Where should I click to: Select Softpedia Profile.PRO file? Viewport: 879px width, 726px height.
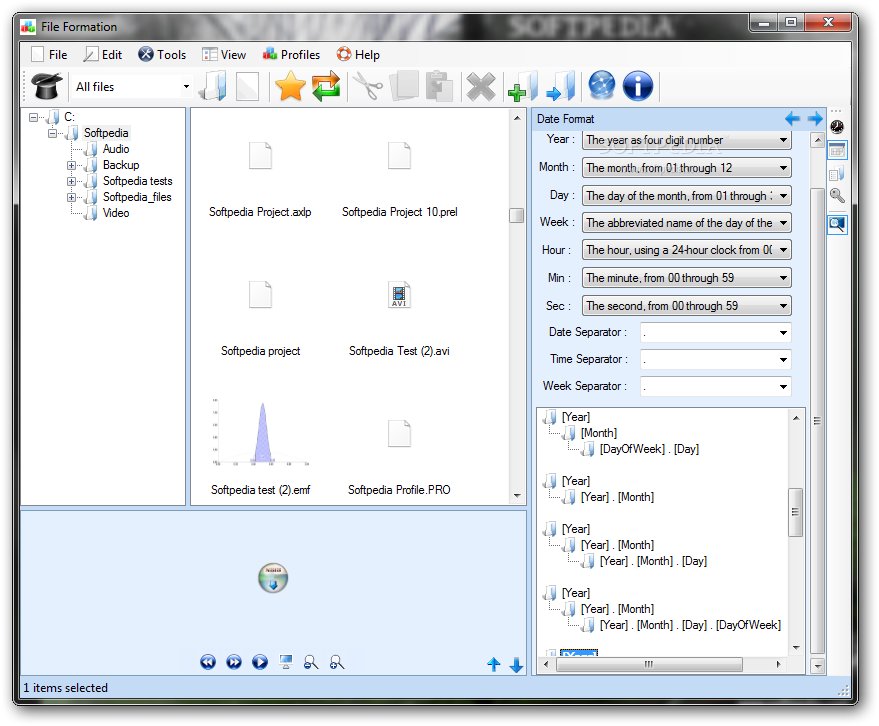399,490
